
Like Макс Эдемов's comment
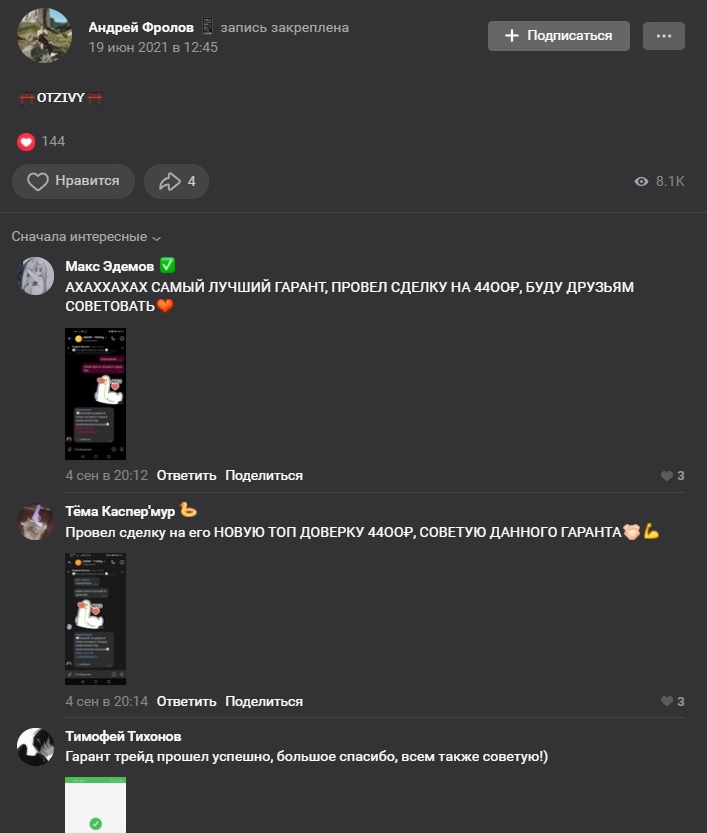click(672, 475)
